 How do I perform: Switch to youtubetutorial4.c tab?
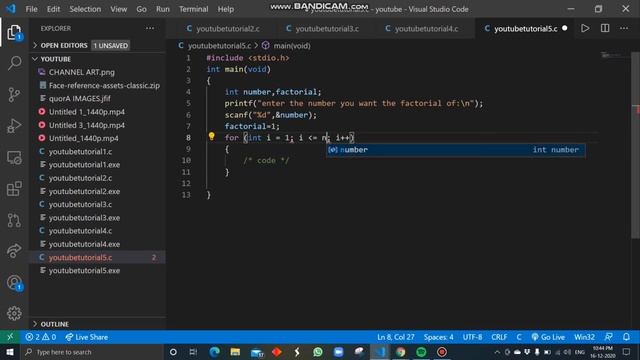click(x=422, y=29)
